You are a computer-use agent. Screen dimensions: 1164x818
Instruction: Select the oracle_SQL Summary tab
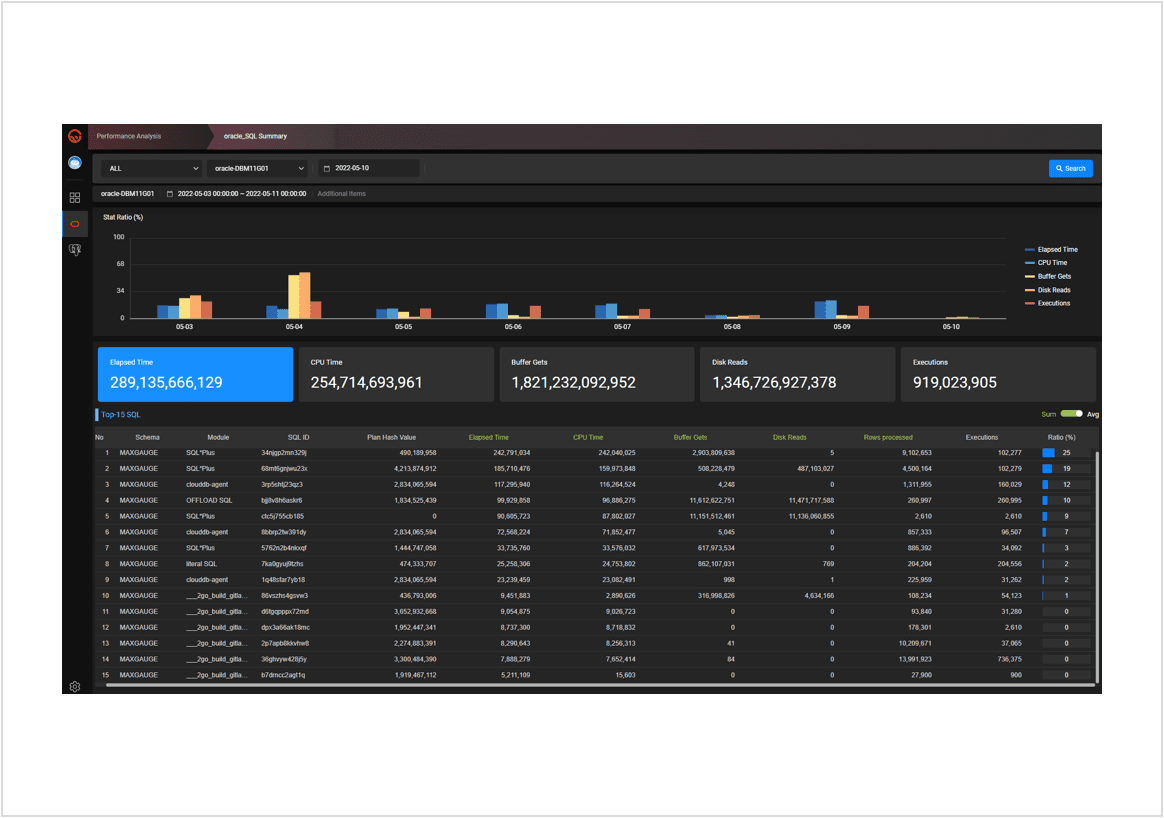(255, 136)
